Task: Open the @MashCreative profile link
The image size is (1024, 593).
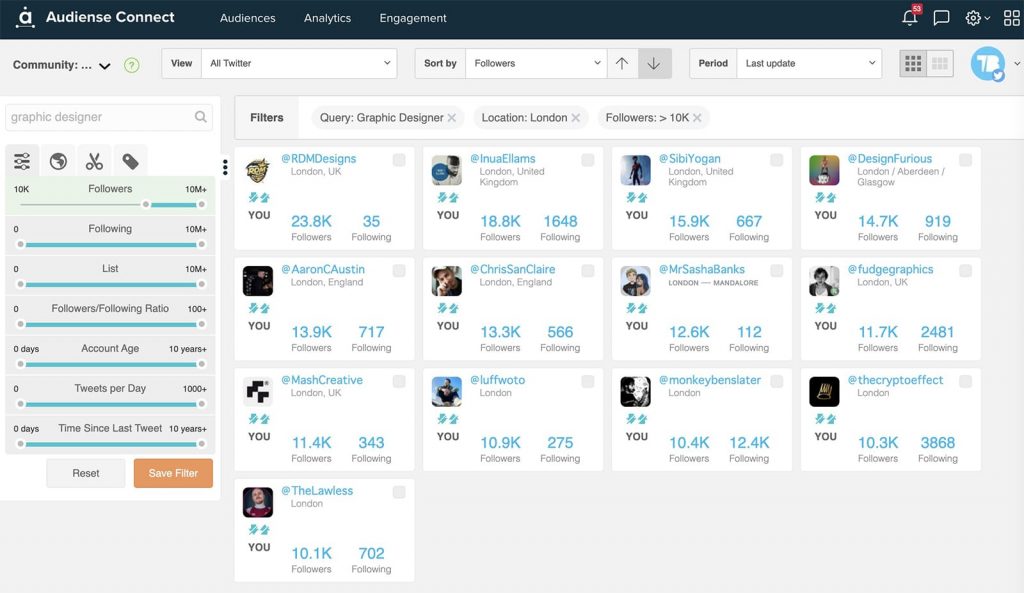Action: point(321,380)
